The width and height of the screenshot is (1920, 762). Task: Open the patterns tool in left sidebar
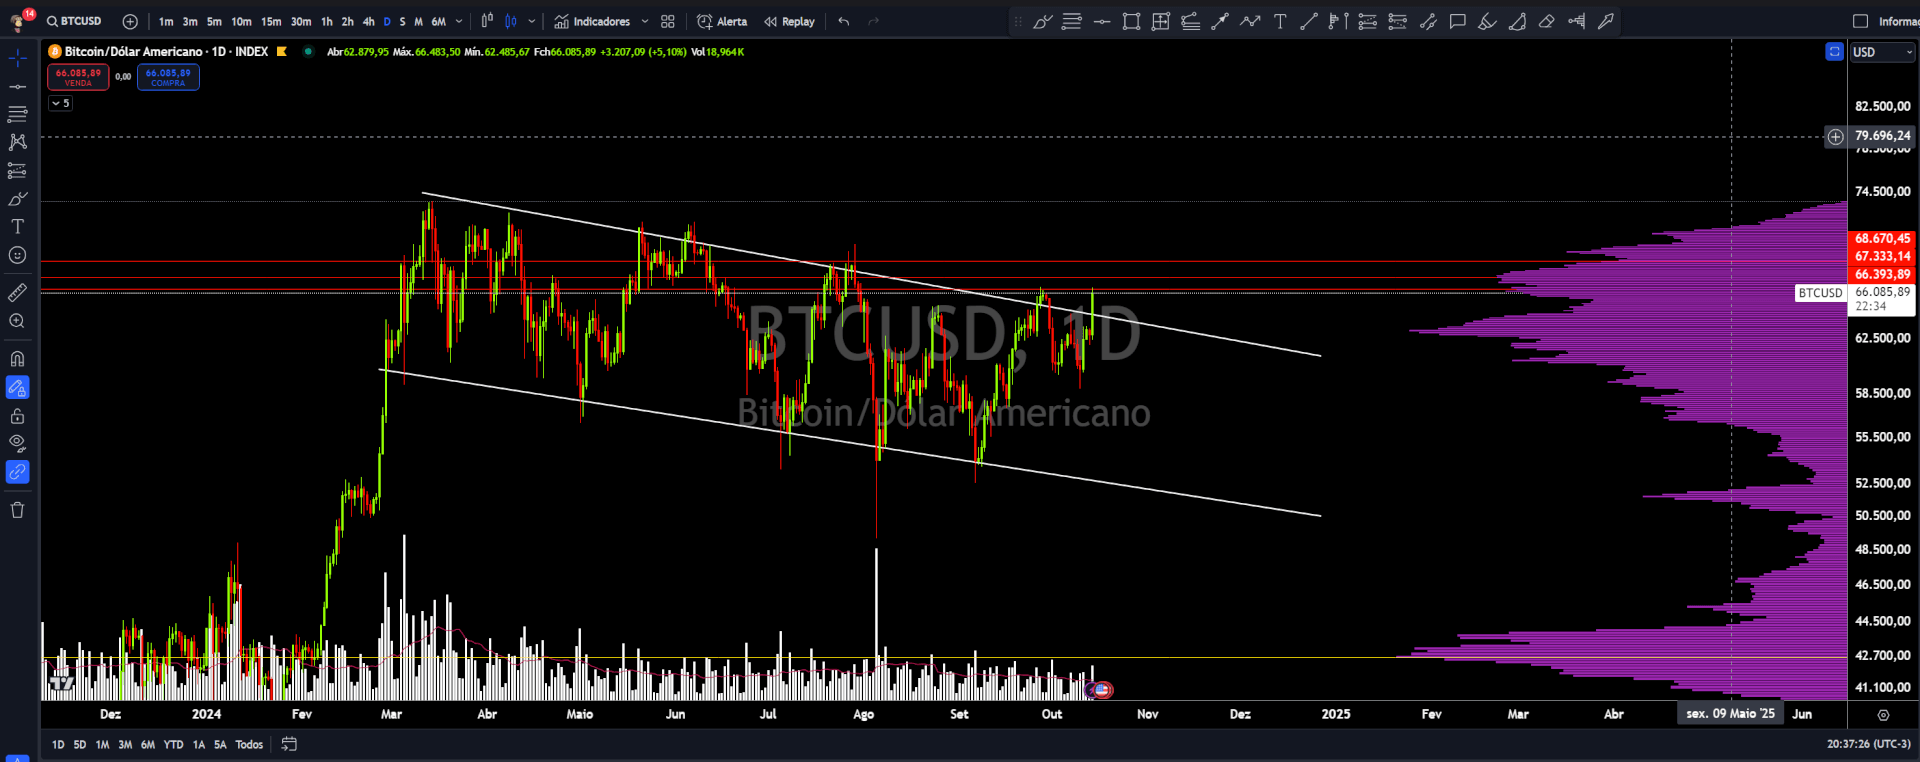click(17, 142)
